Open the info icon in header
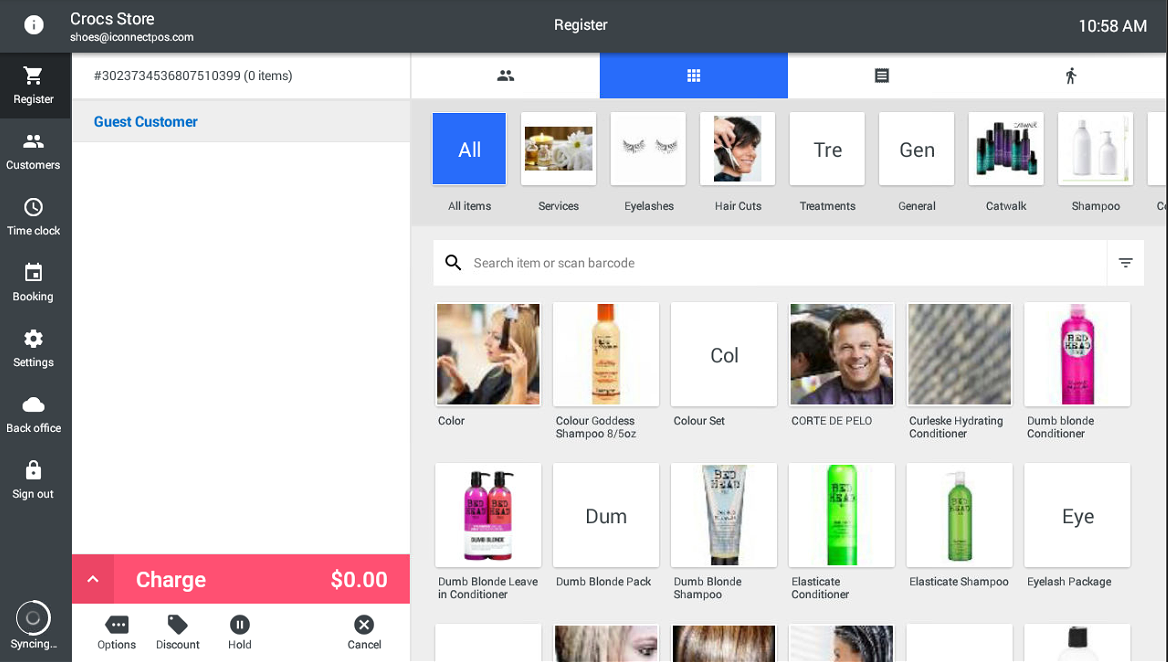The height and width of the screenshot is (662, 1168). 34,25
